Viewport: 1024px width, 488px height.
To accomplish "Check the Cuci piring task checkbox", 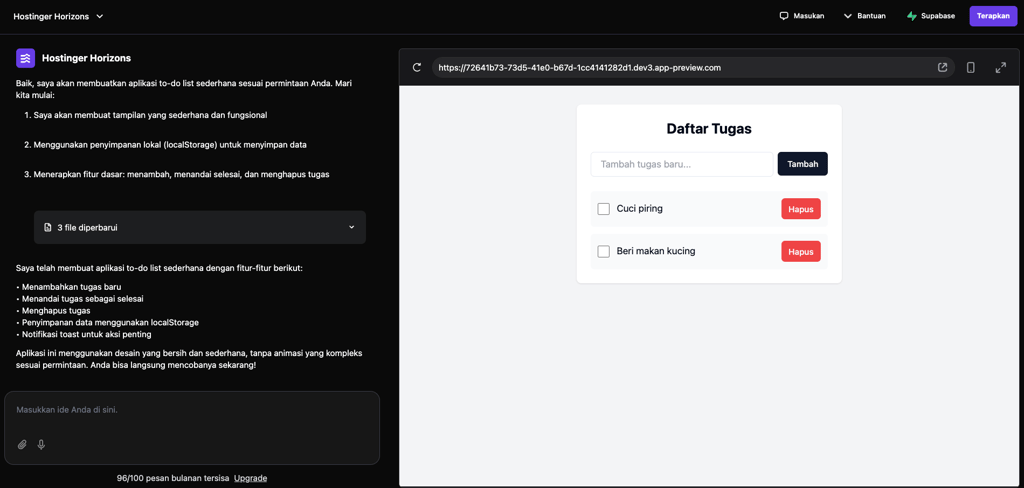I will 603,209.
